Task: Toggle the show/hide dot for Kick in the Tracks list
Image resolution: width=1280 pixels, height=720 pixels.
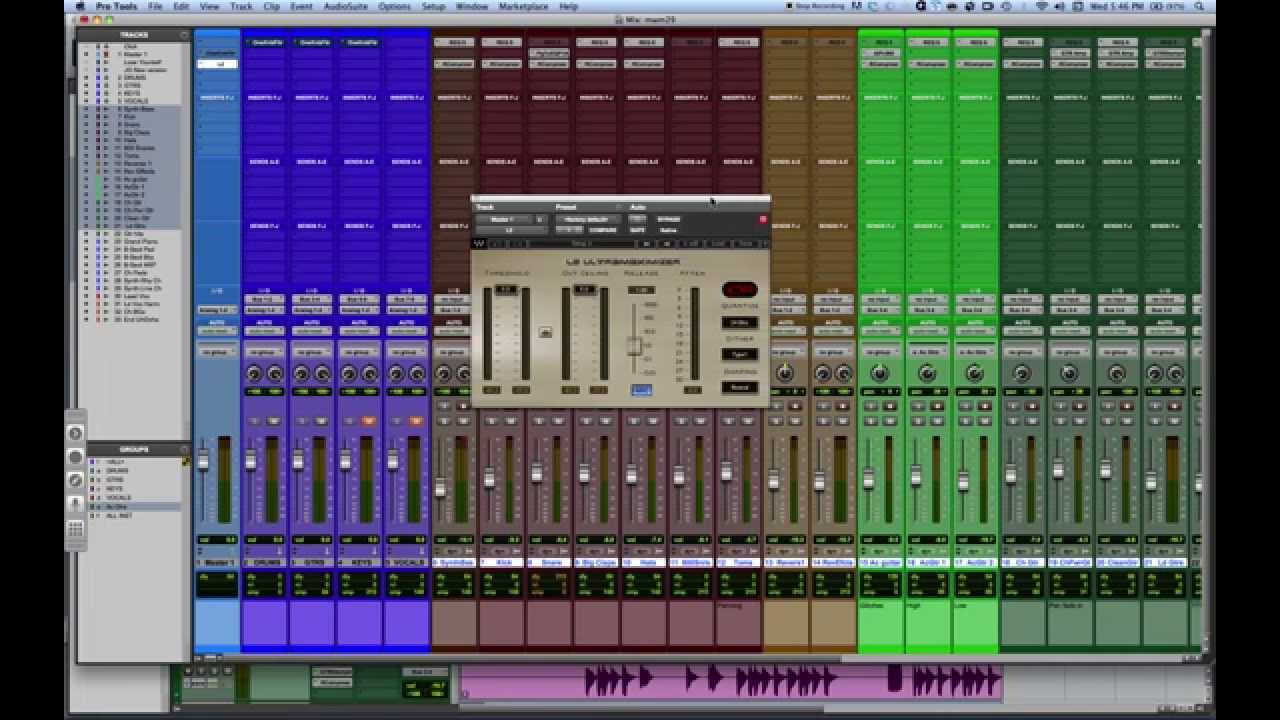Action: 86,117
